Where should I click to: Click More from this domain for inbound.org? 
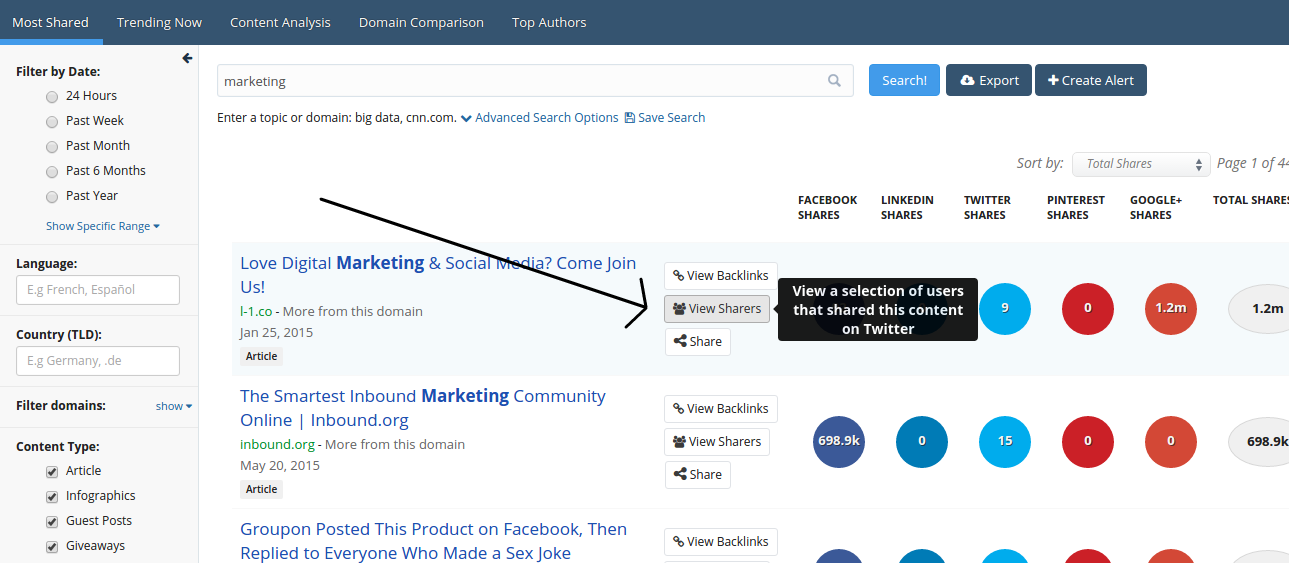pyautogui.click(x=395, y=444)
